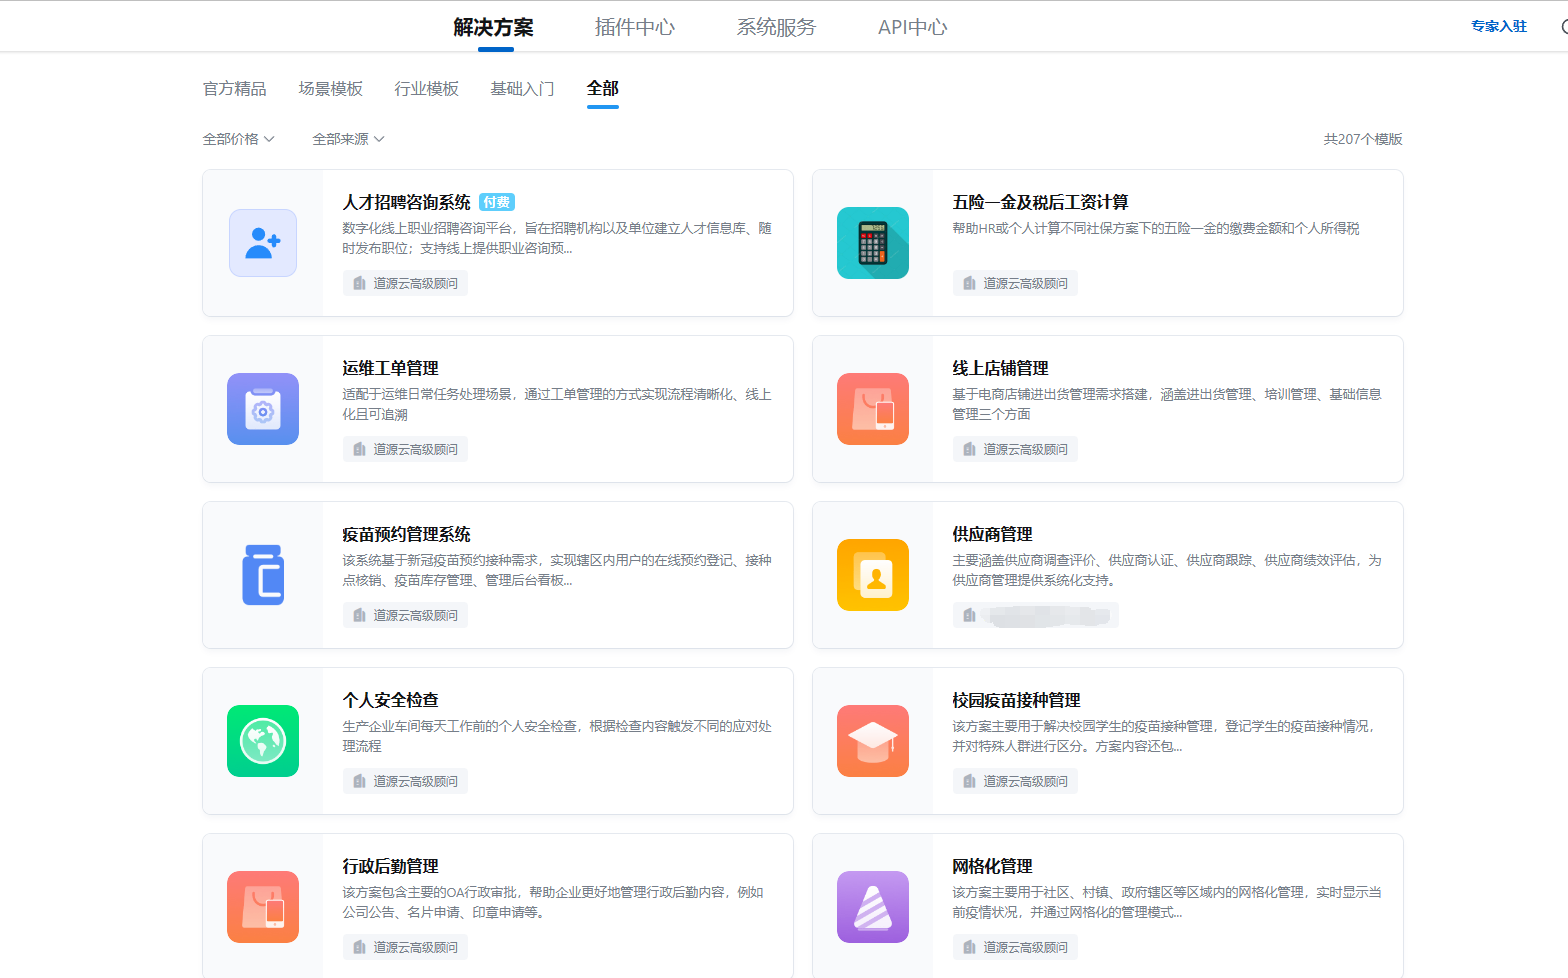Click the description text of 运维工单管理
Image resolution: width=1568 pixels, height=978 pixels.
coord(557,404)
